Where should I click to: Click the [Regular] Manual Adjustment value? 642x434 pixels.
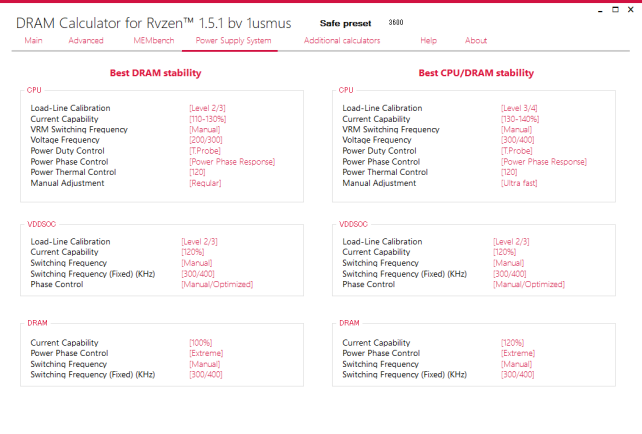[x=205, y=183]
